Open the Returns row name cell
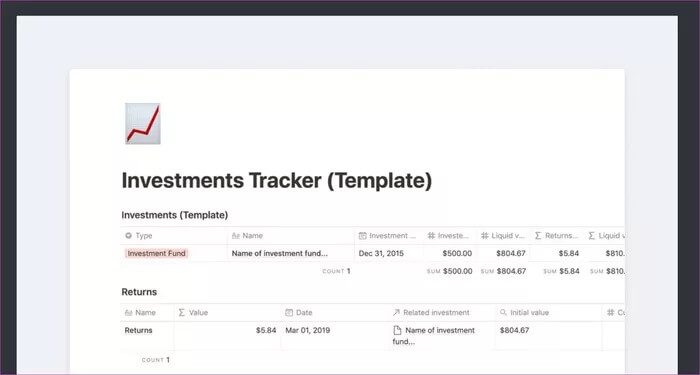Image resolution: width=700 pixels, height=375 pixels. tap(138, 330)
